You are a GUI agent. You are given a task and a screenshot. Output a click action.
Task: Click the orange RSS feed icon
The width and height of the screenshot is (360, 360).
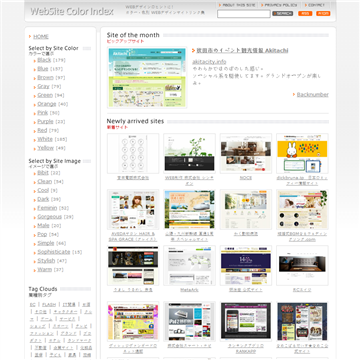[305, 14]
